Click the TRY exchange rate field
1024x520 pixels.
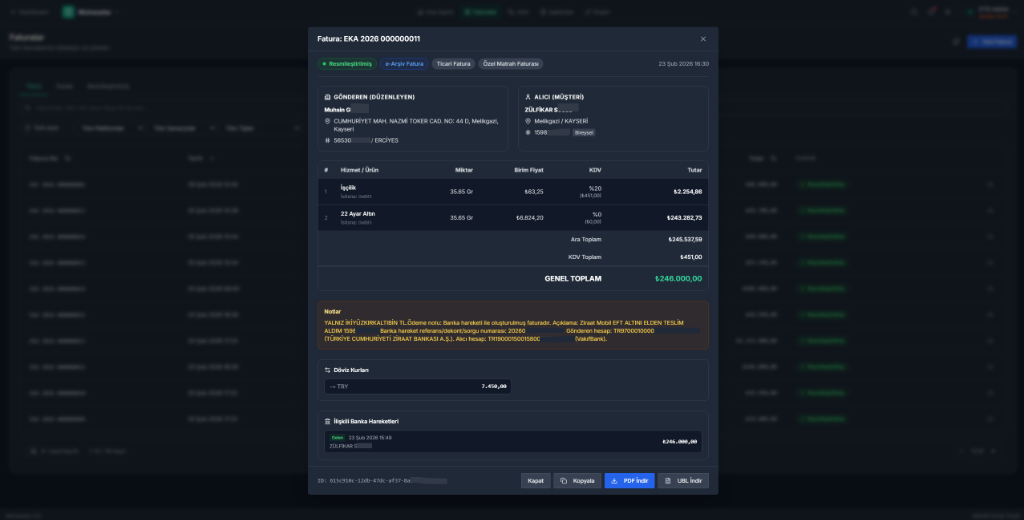click(x=417, y=386)
